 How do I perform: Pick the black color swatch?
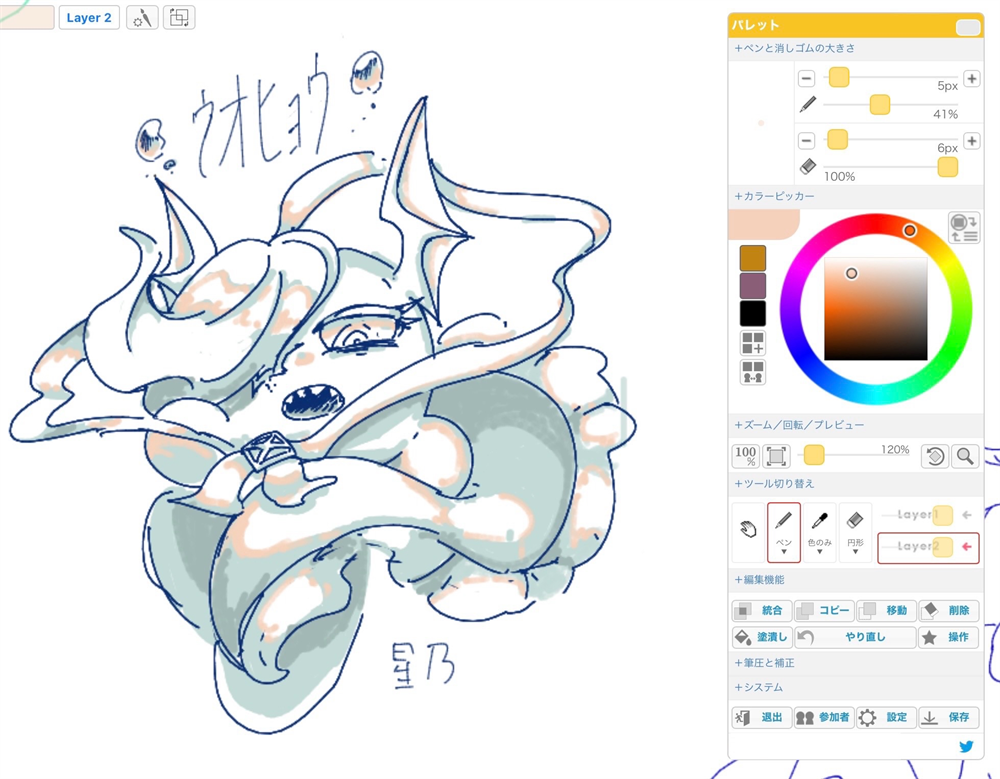[753, 313]
